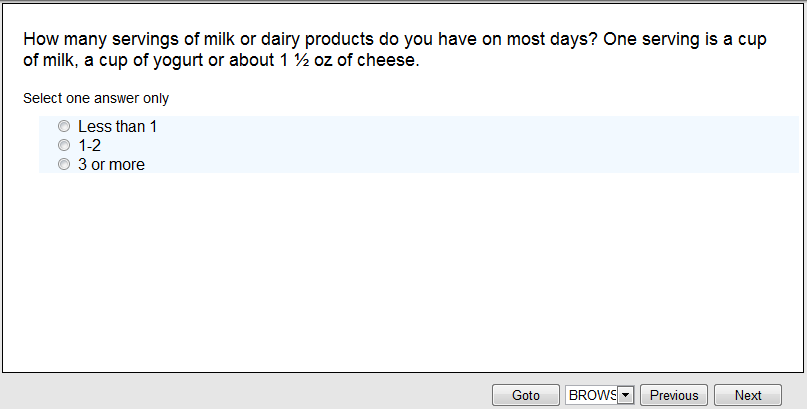Click the question's second line about yogurt and cheese
The height and width of the screenshot is (409, 807).
pos(220,60)
